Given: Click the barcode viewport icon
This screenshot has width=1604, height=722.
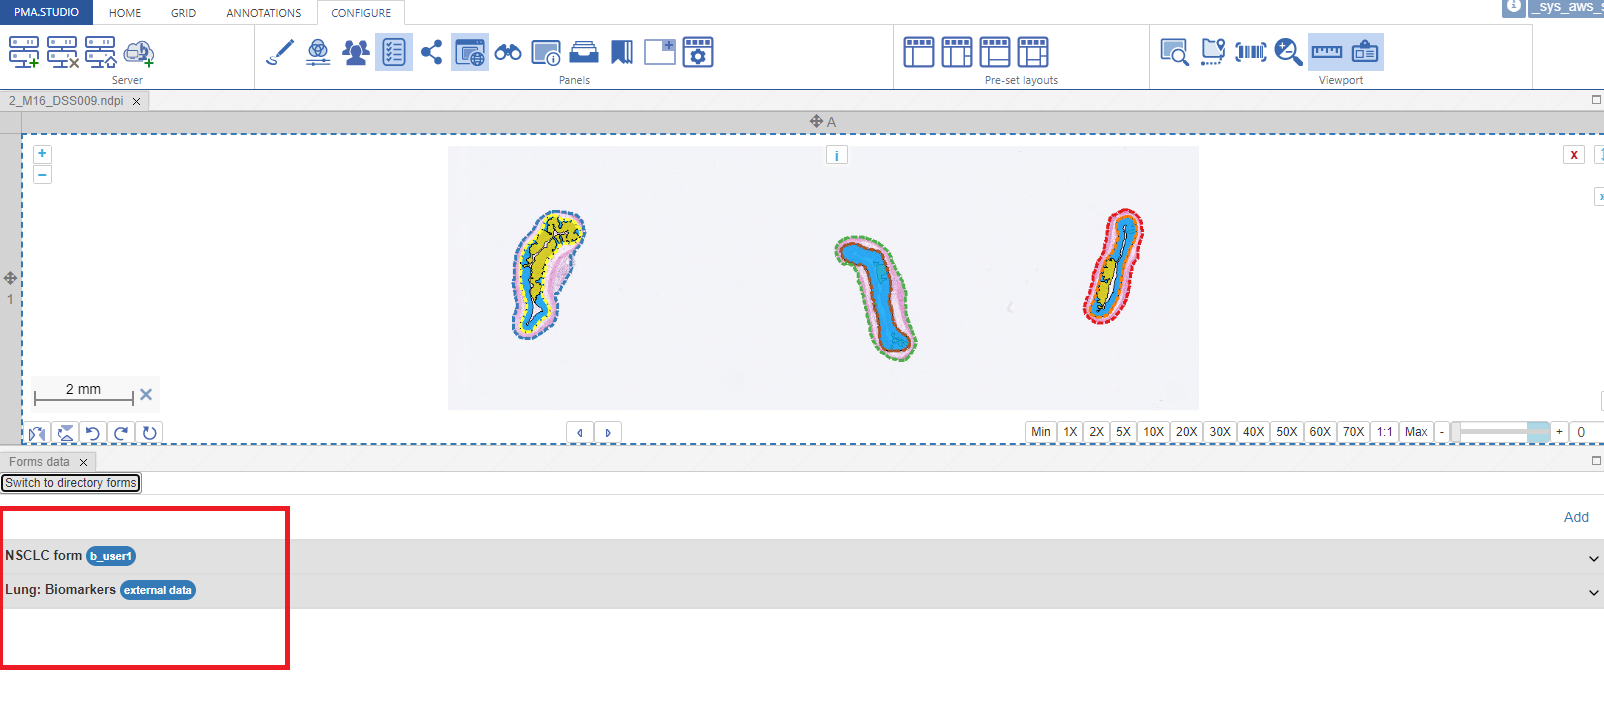Looking at the screenshot, I should (1250, 52).
